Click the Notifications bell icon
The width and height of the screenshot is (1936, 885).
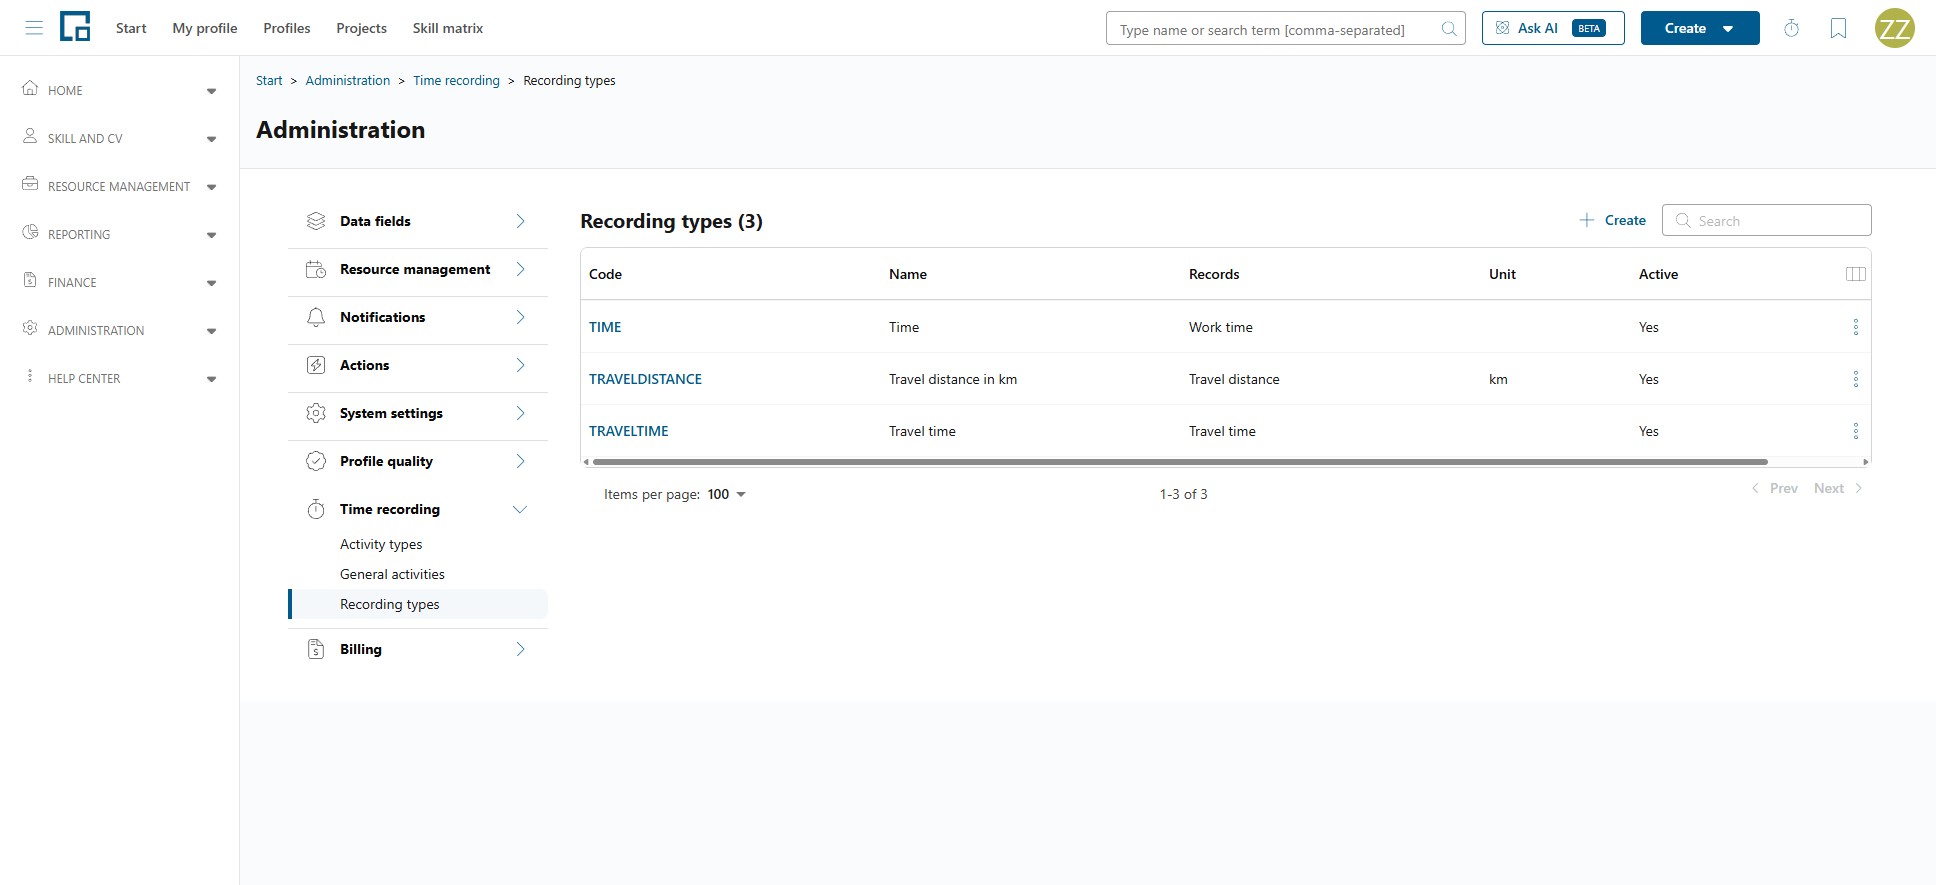316,317
